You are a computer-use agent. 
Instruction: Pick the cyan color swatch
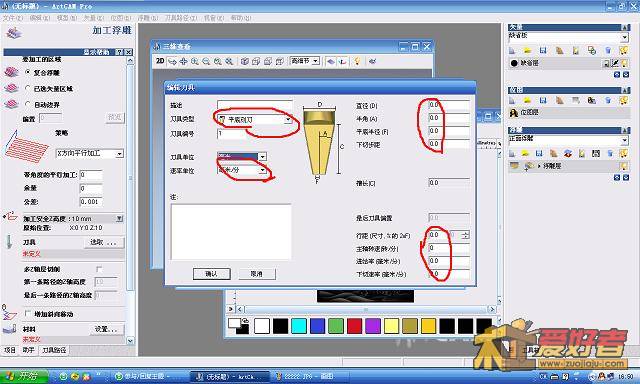point(299,326)
